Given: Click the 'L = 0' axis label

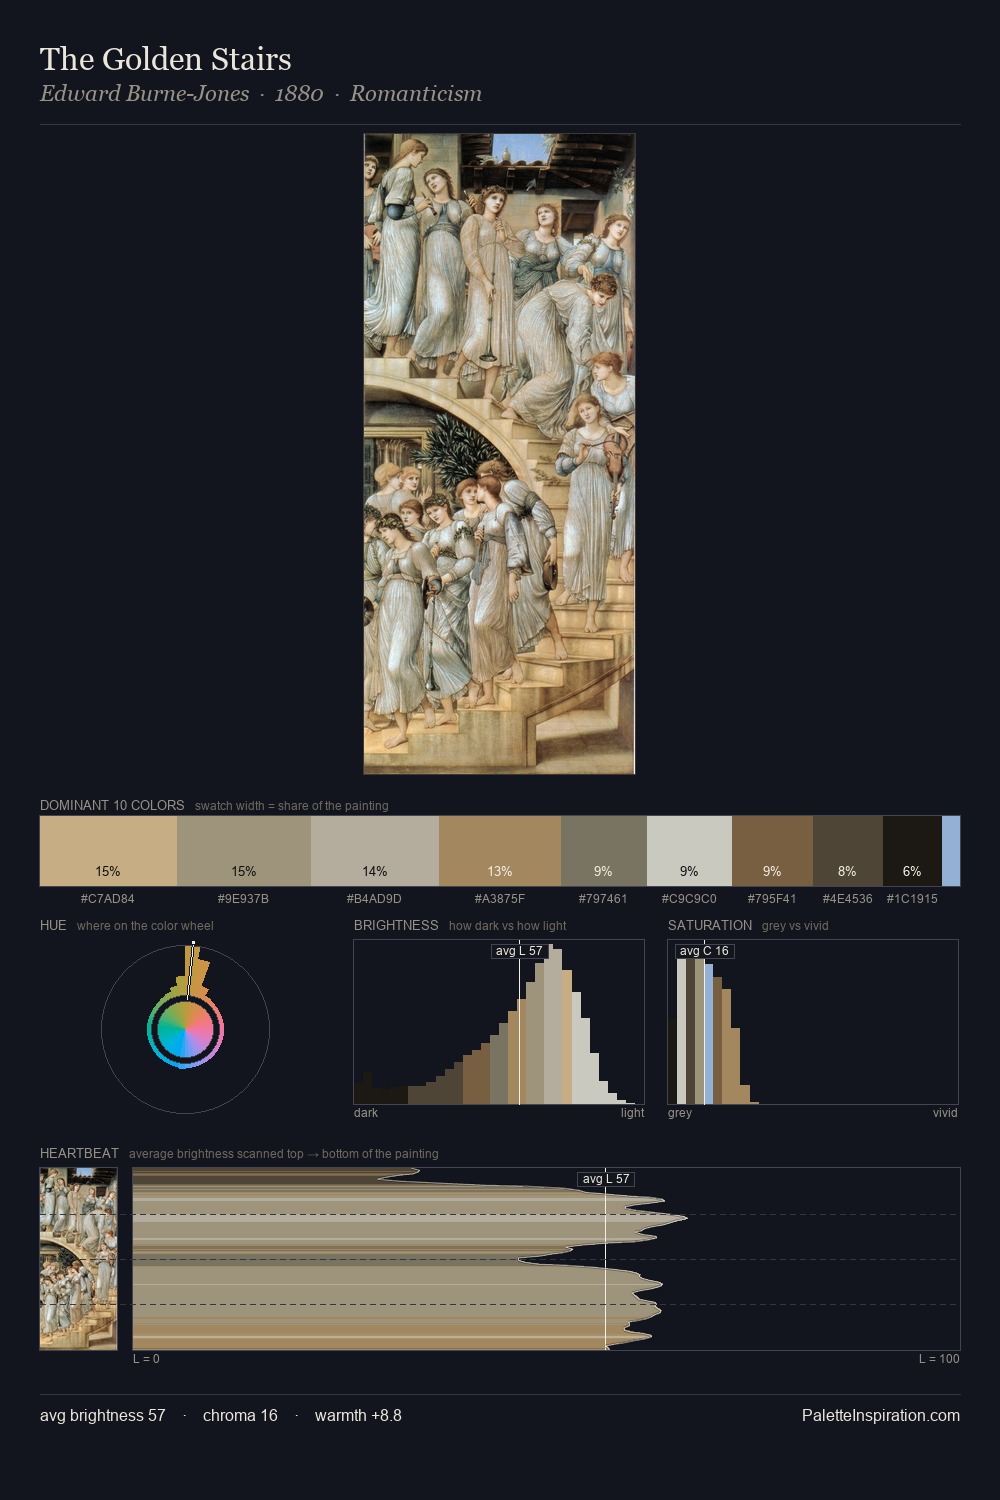Looking at the screenshot, I should coord(146,1359).
